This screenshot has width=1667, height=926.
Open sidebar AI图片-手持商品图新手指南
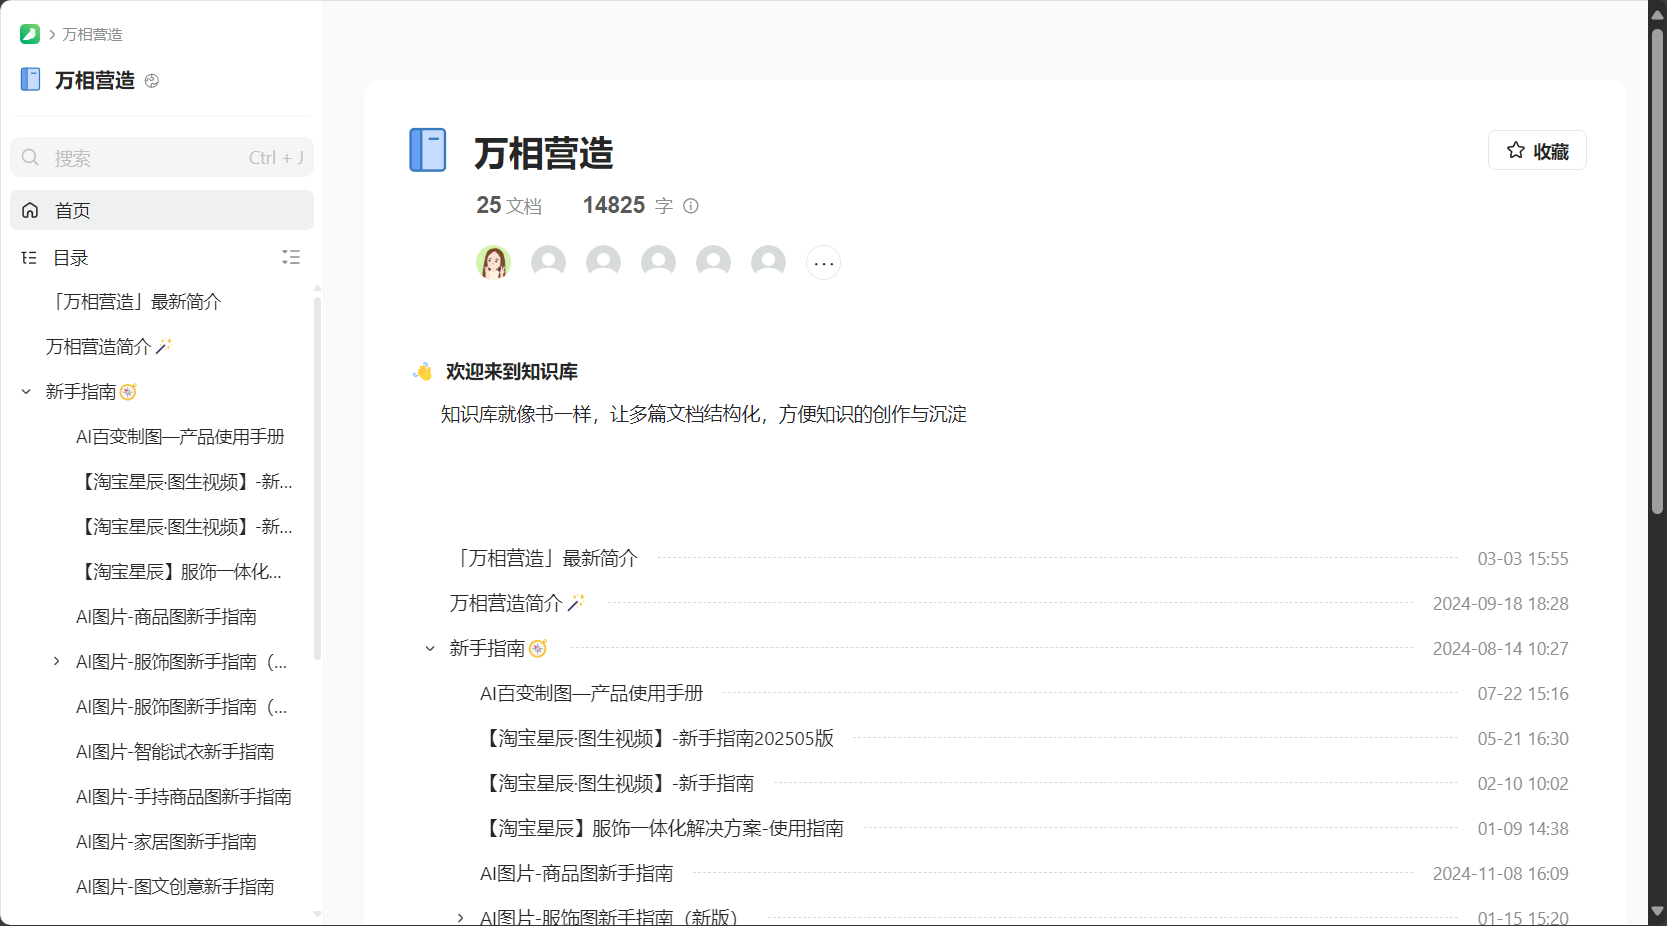pos(184,796)
